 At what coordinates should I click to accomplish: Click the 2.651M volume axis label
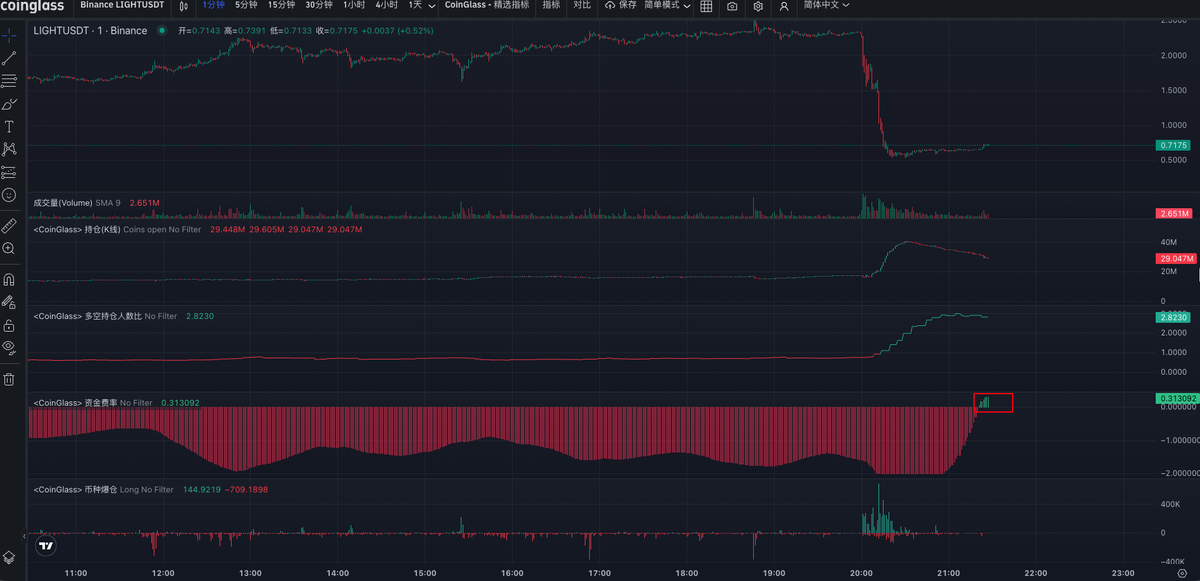(1173, 213)
